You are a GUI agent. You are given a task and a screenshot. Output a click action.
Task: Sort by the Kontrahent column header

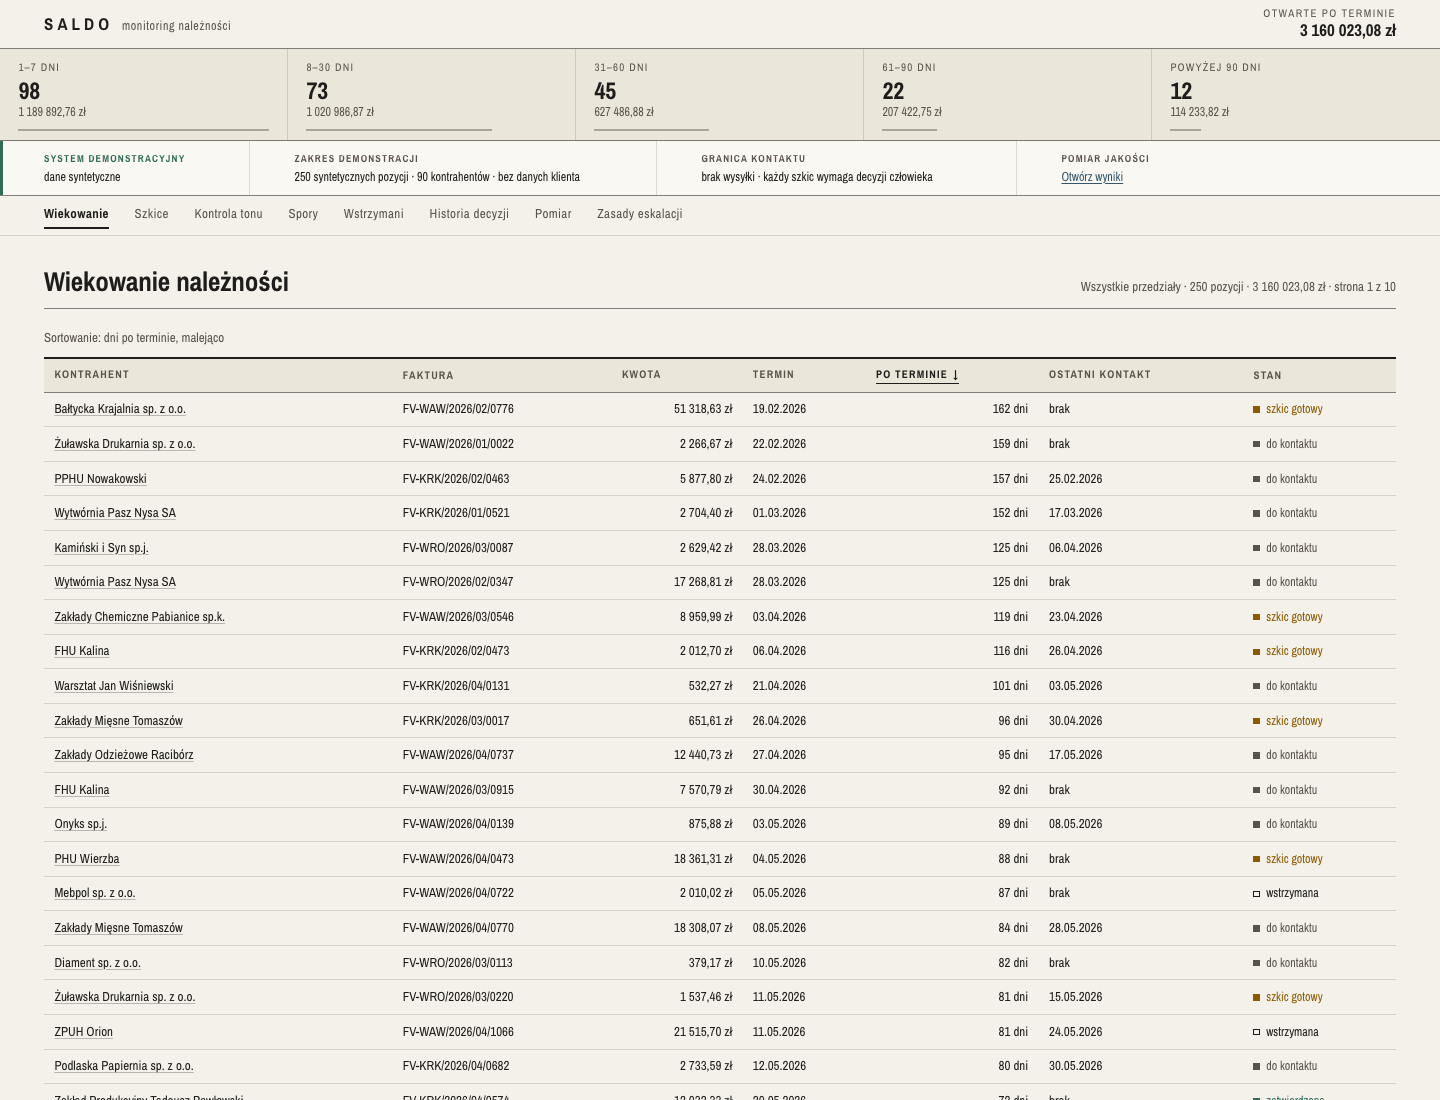pyautogui.click(x=92, y=375)
